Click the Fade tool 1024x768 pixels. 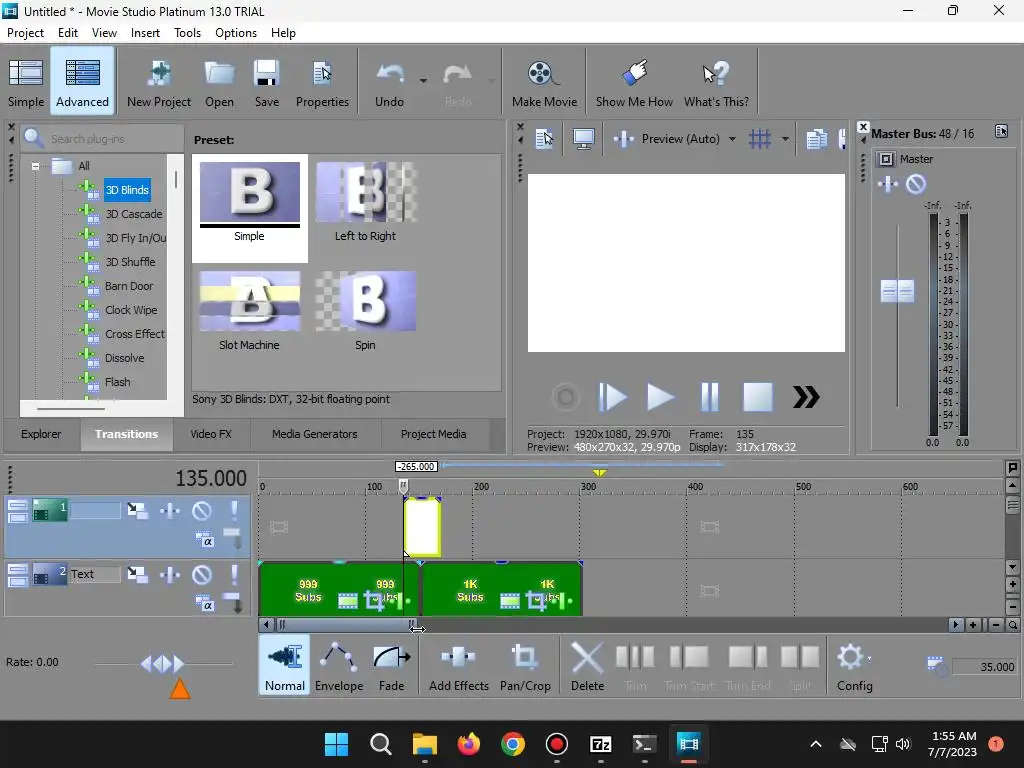(x=392, y=665)
